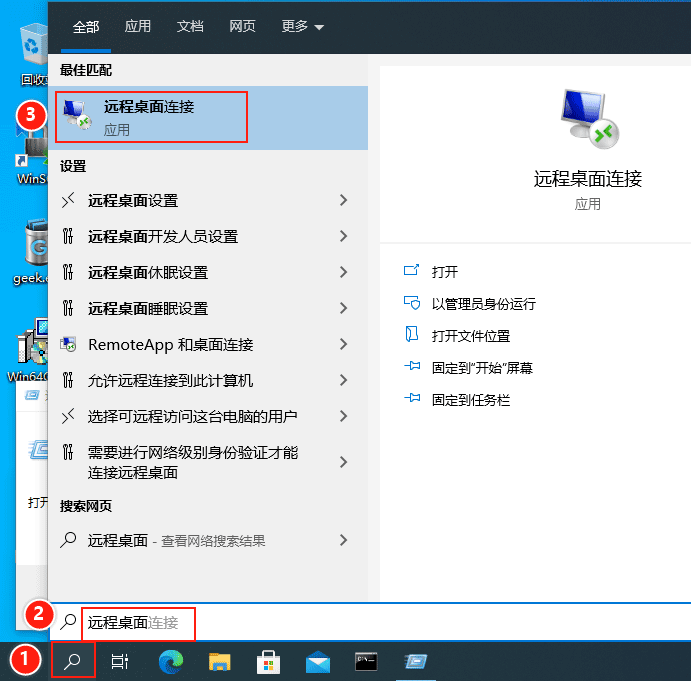Expand the 远程桌面开发人员设置 arrow
The image size is (691, 681).
pyautogui.click(x=344, y=236)
